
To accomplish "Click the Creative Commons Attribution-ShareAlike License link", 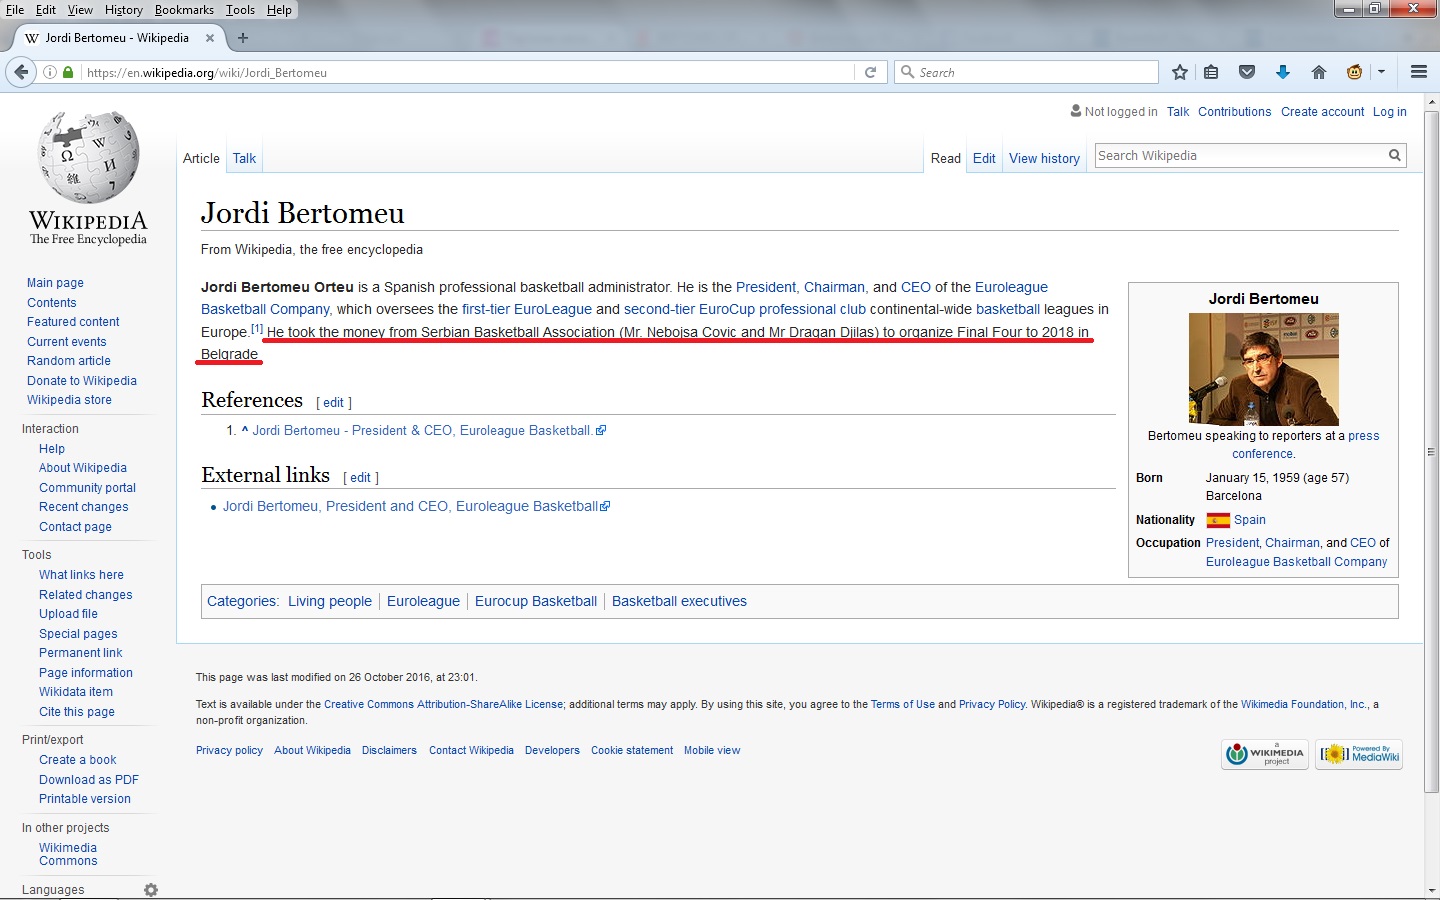I will click(x=444, y=705).
